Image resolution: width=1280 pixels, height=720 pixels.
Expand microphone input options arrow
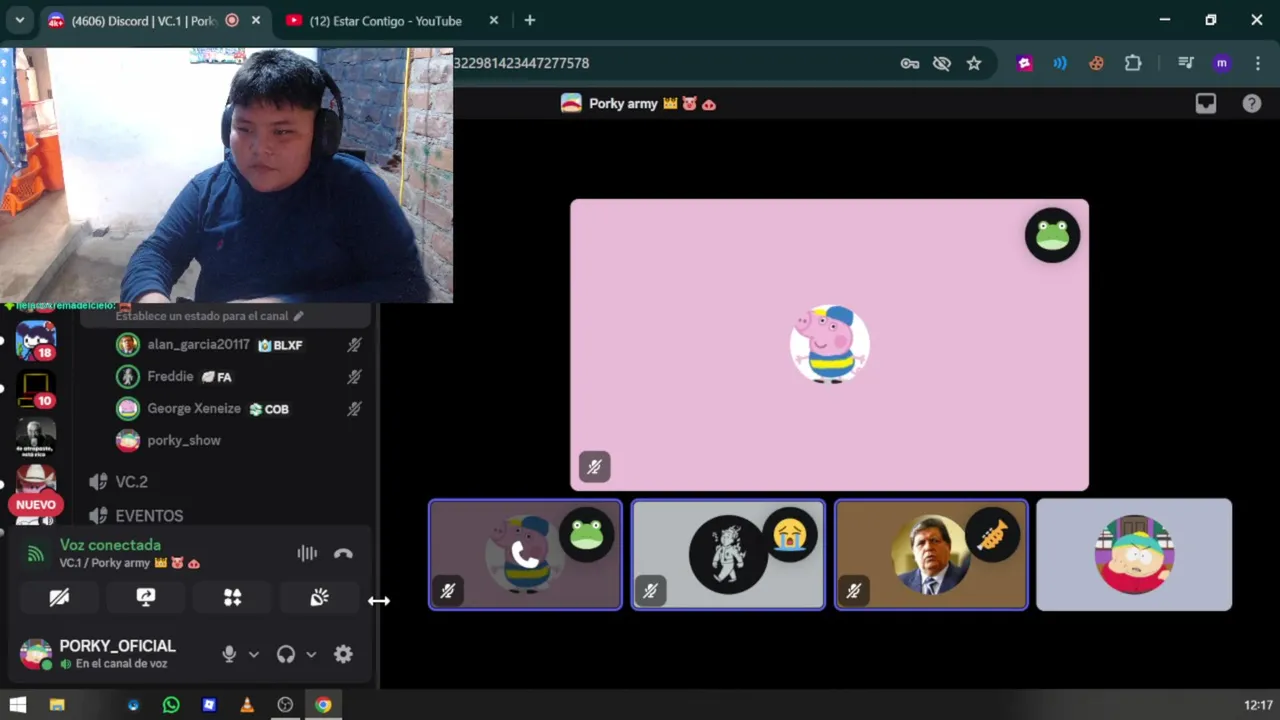click(x=254, y=654)
